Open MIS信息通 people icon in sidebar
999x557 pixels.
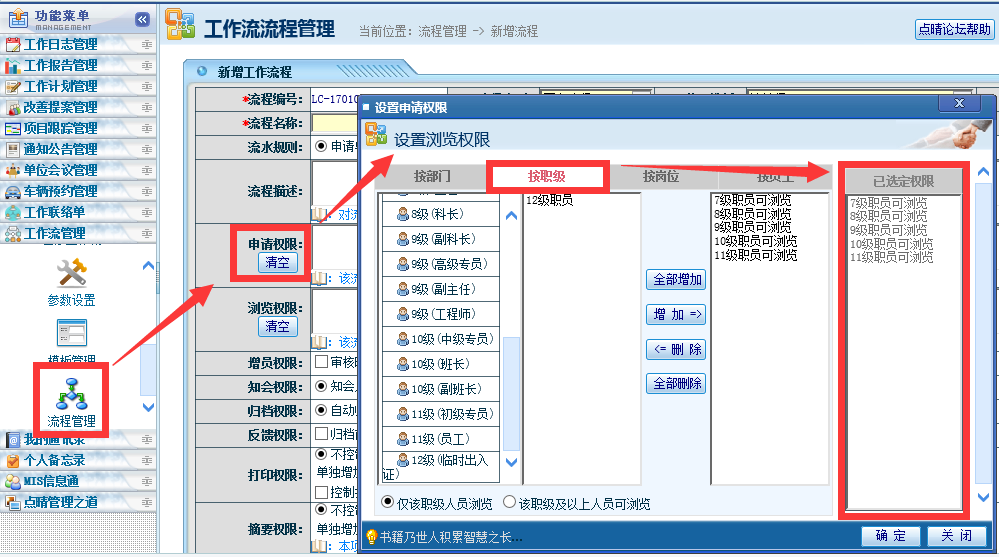tap(13, 481)
